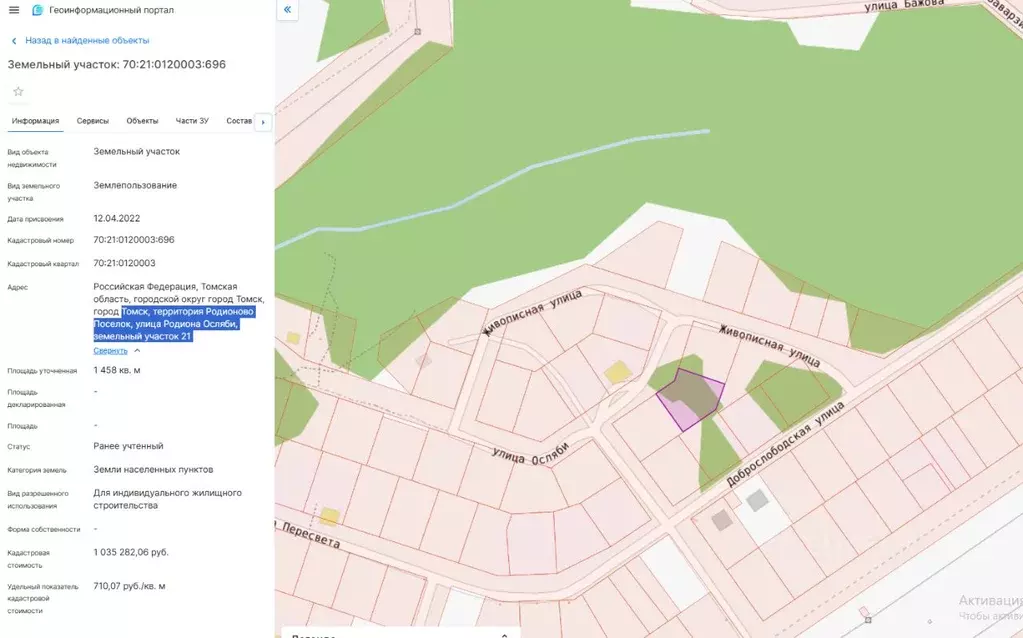Click the Доброслободская улица label on map
The image size is (1023, 638).
[x=785, y=444]
